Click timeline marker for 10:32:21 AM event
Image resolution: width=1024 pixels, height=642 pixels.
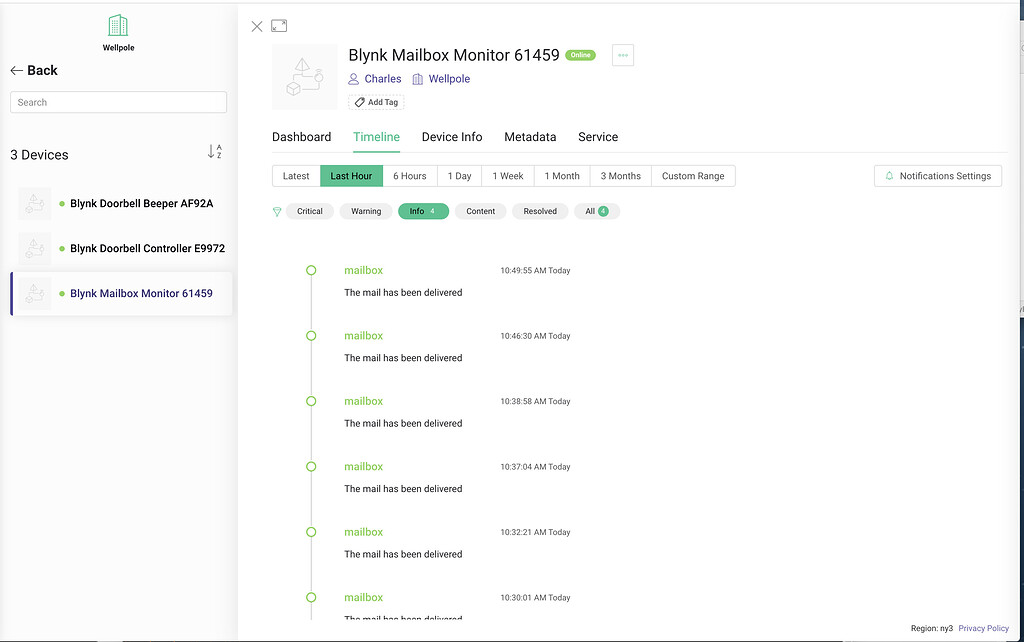311,532
